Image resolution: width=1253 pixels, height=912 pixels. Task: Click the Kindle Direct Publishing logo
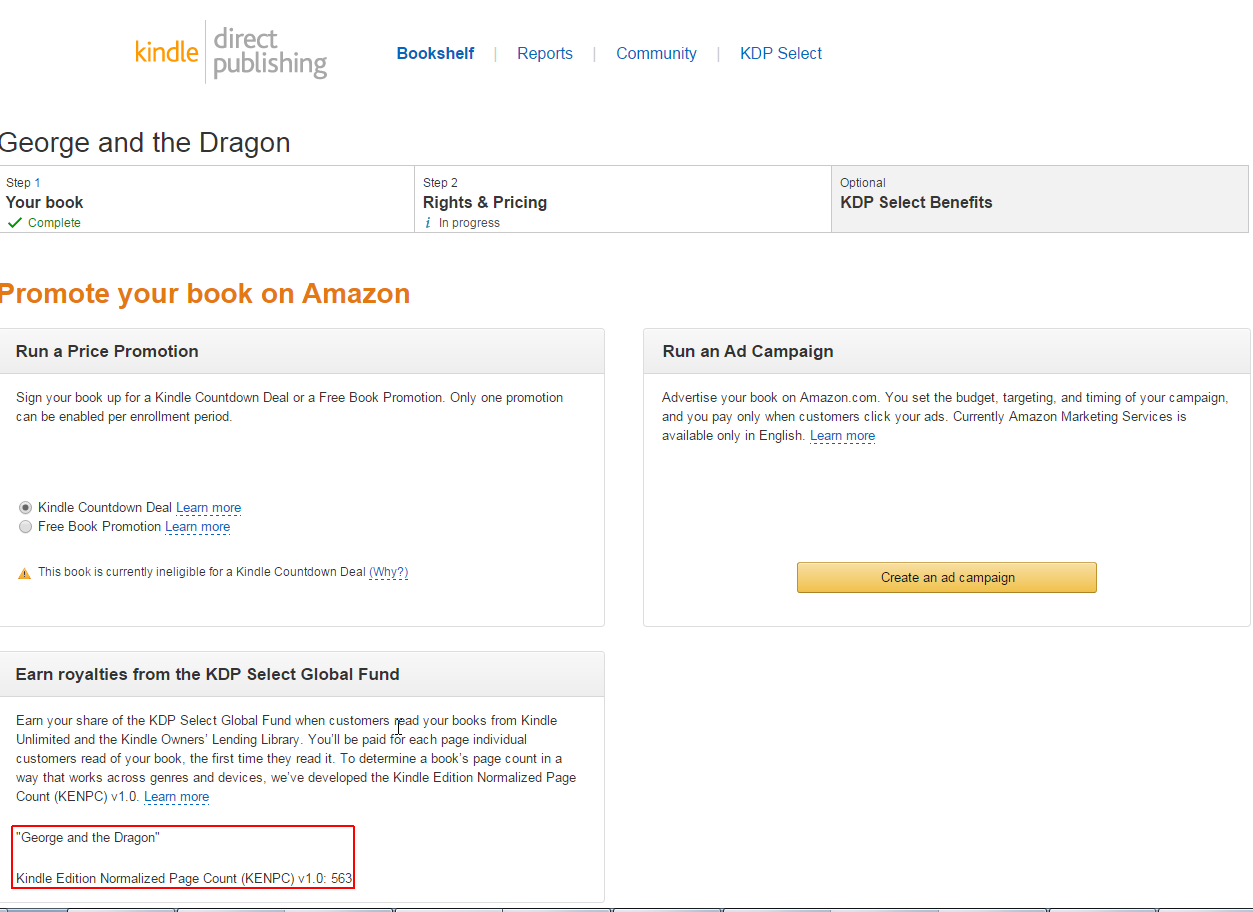pyautogui.click(x=231, y=53)
